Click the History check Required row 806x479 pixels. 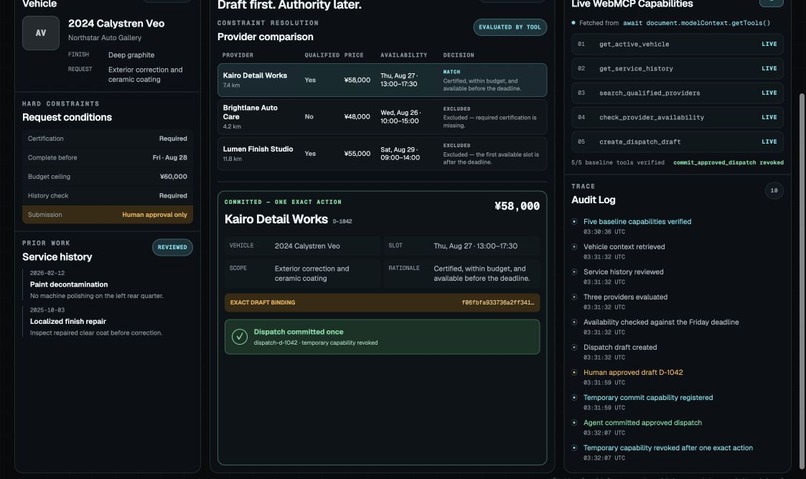click(x=107, y=196)
